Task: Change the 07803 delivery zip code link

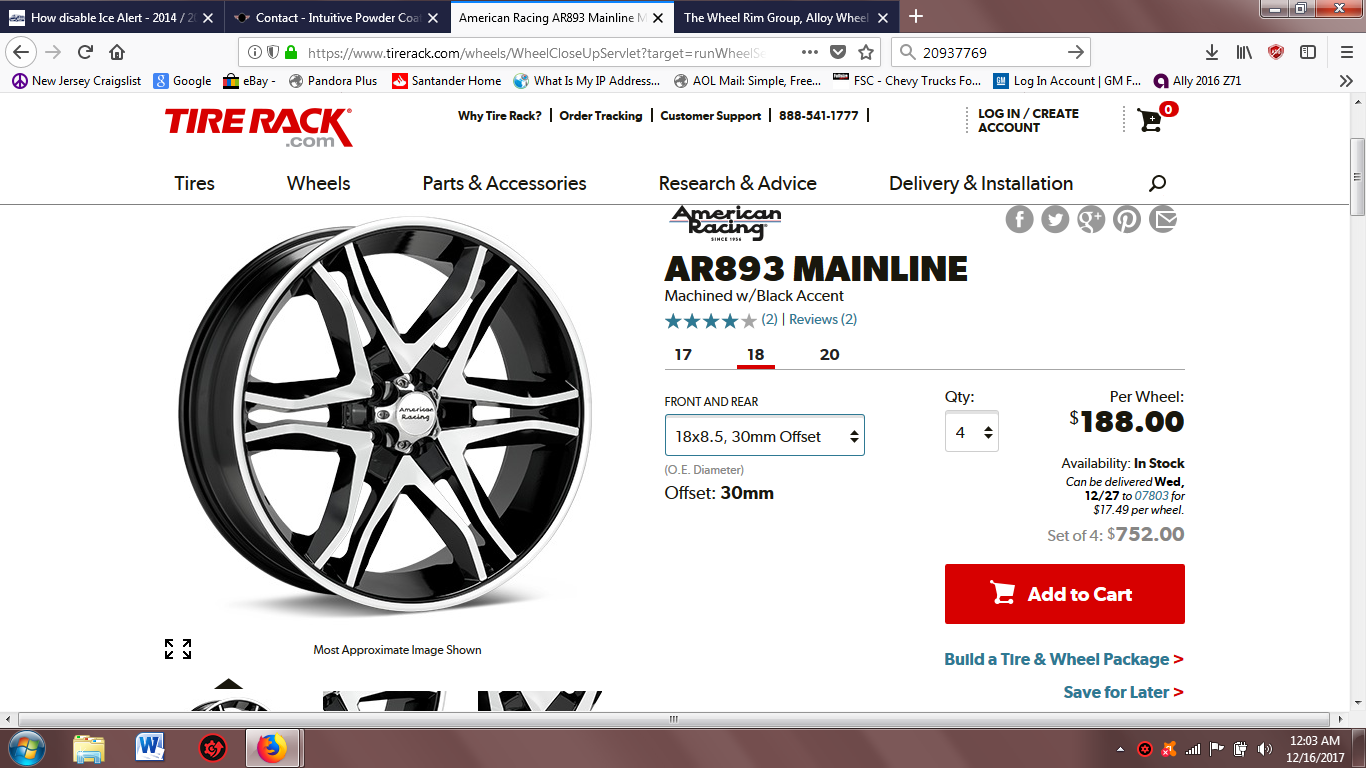Action: click(1151, 496)
